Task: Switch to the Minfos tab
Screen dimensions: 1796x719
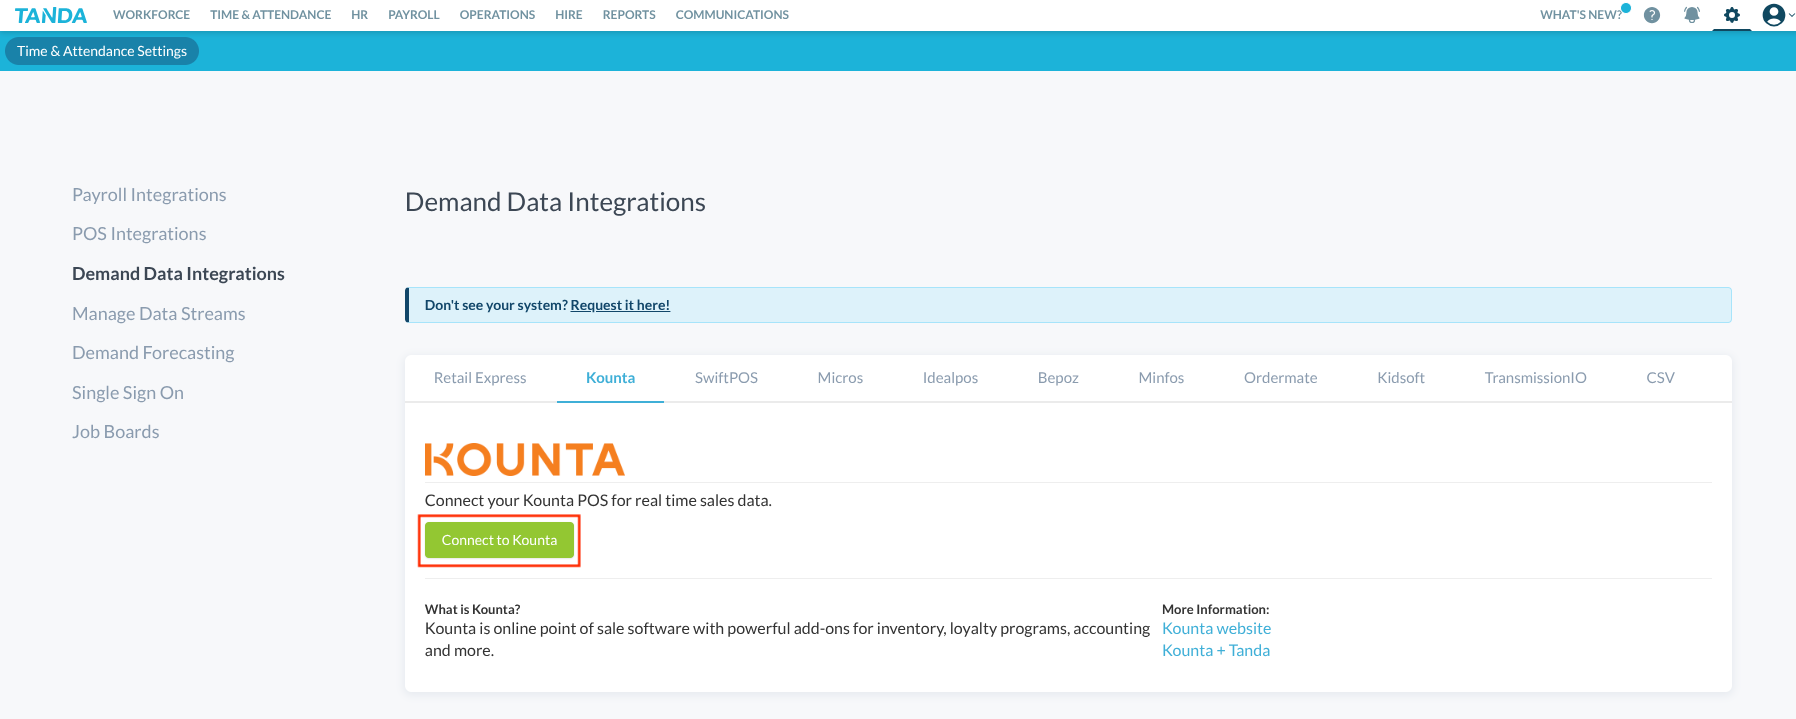Action: coord(1161,378)
